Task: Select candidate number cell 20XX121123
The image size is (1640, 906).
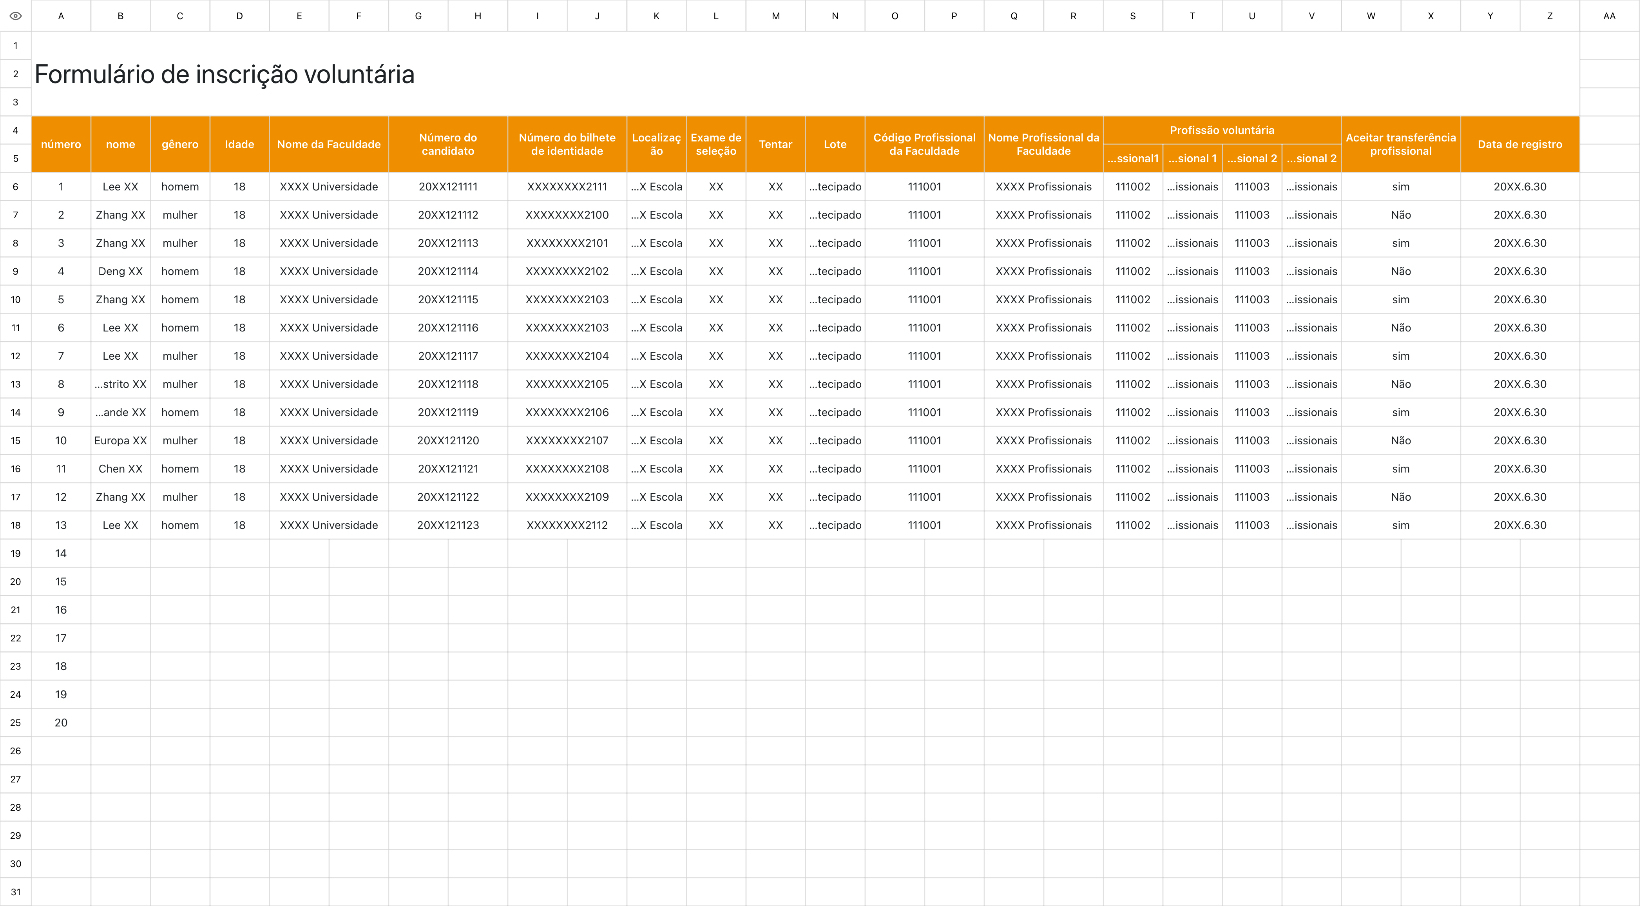Action: point(448,526)
